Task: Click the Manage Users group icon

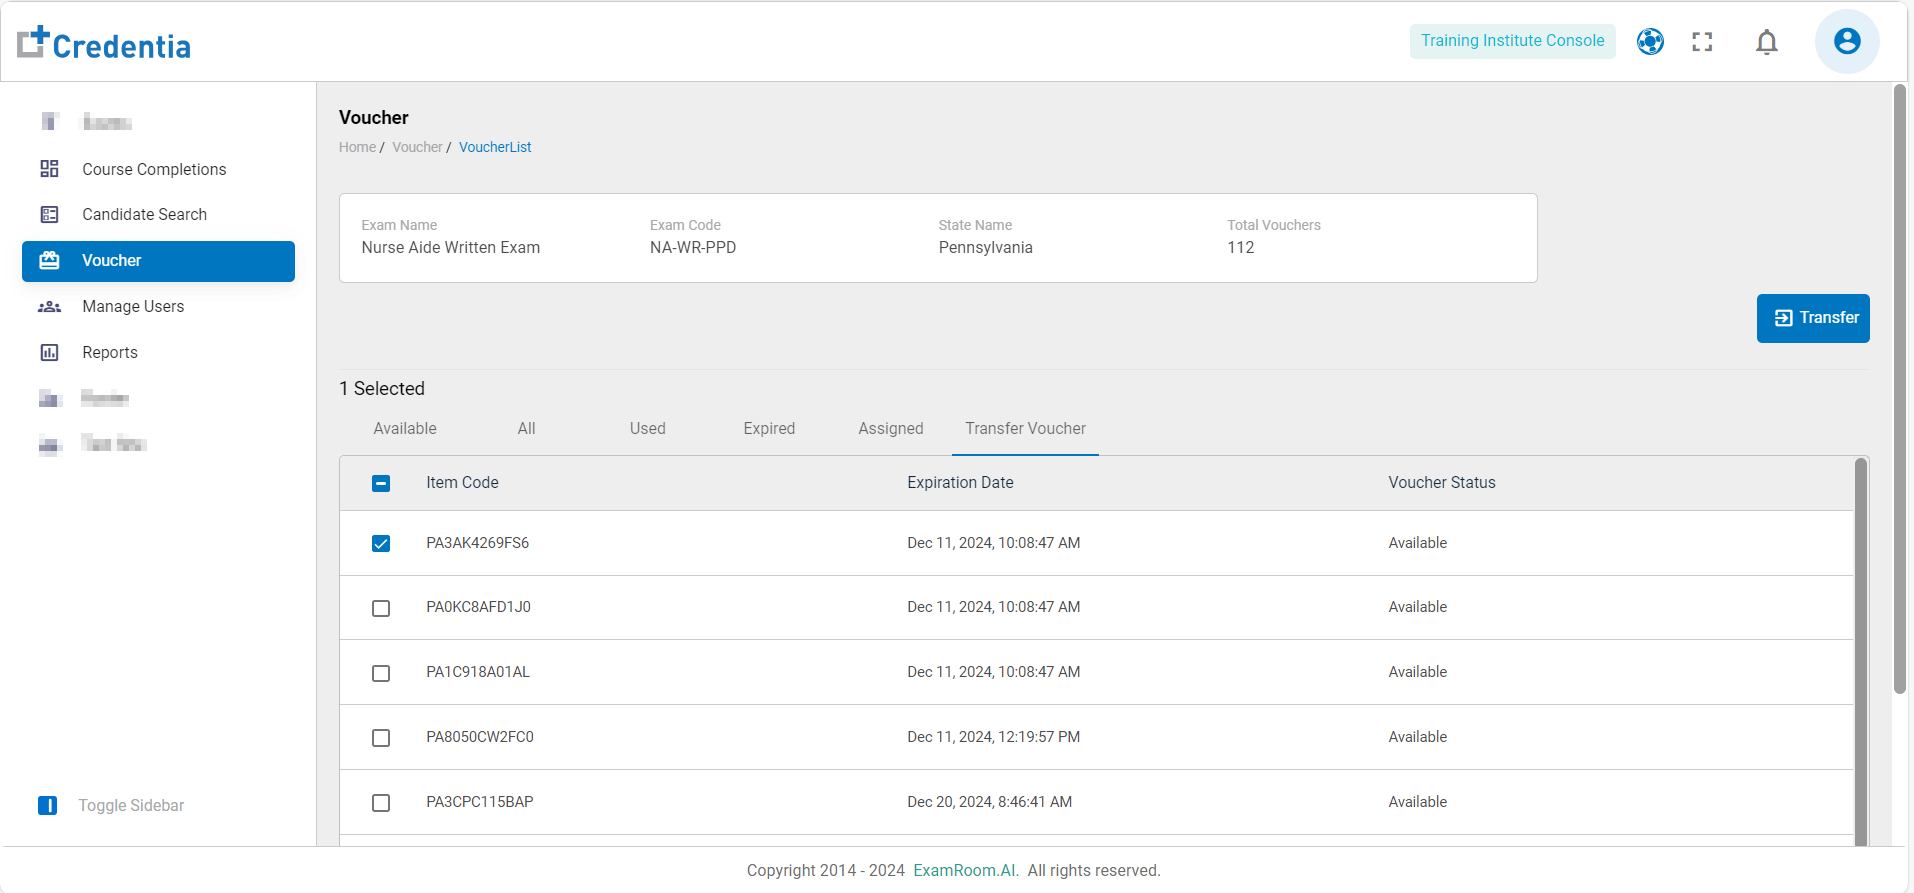Action: tap(49, 307)
